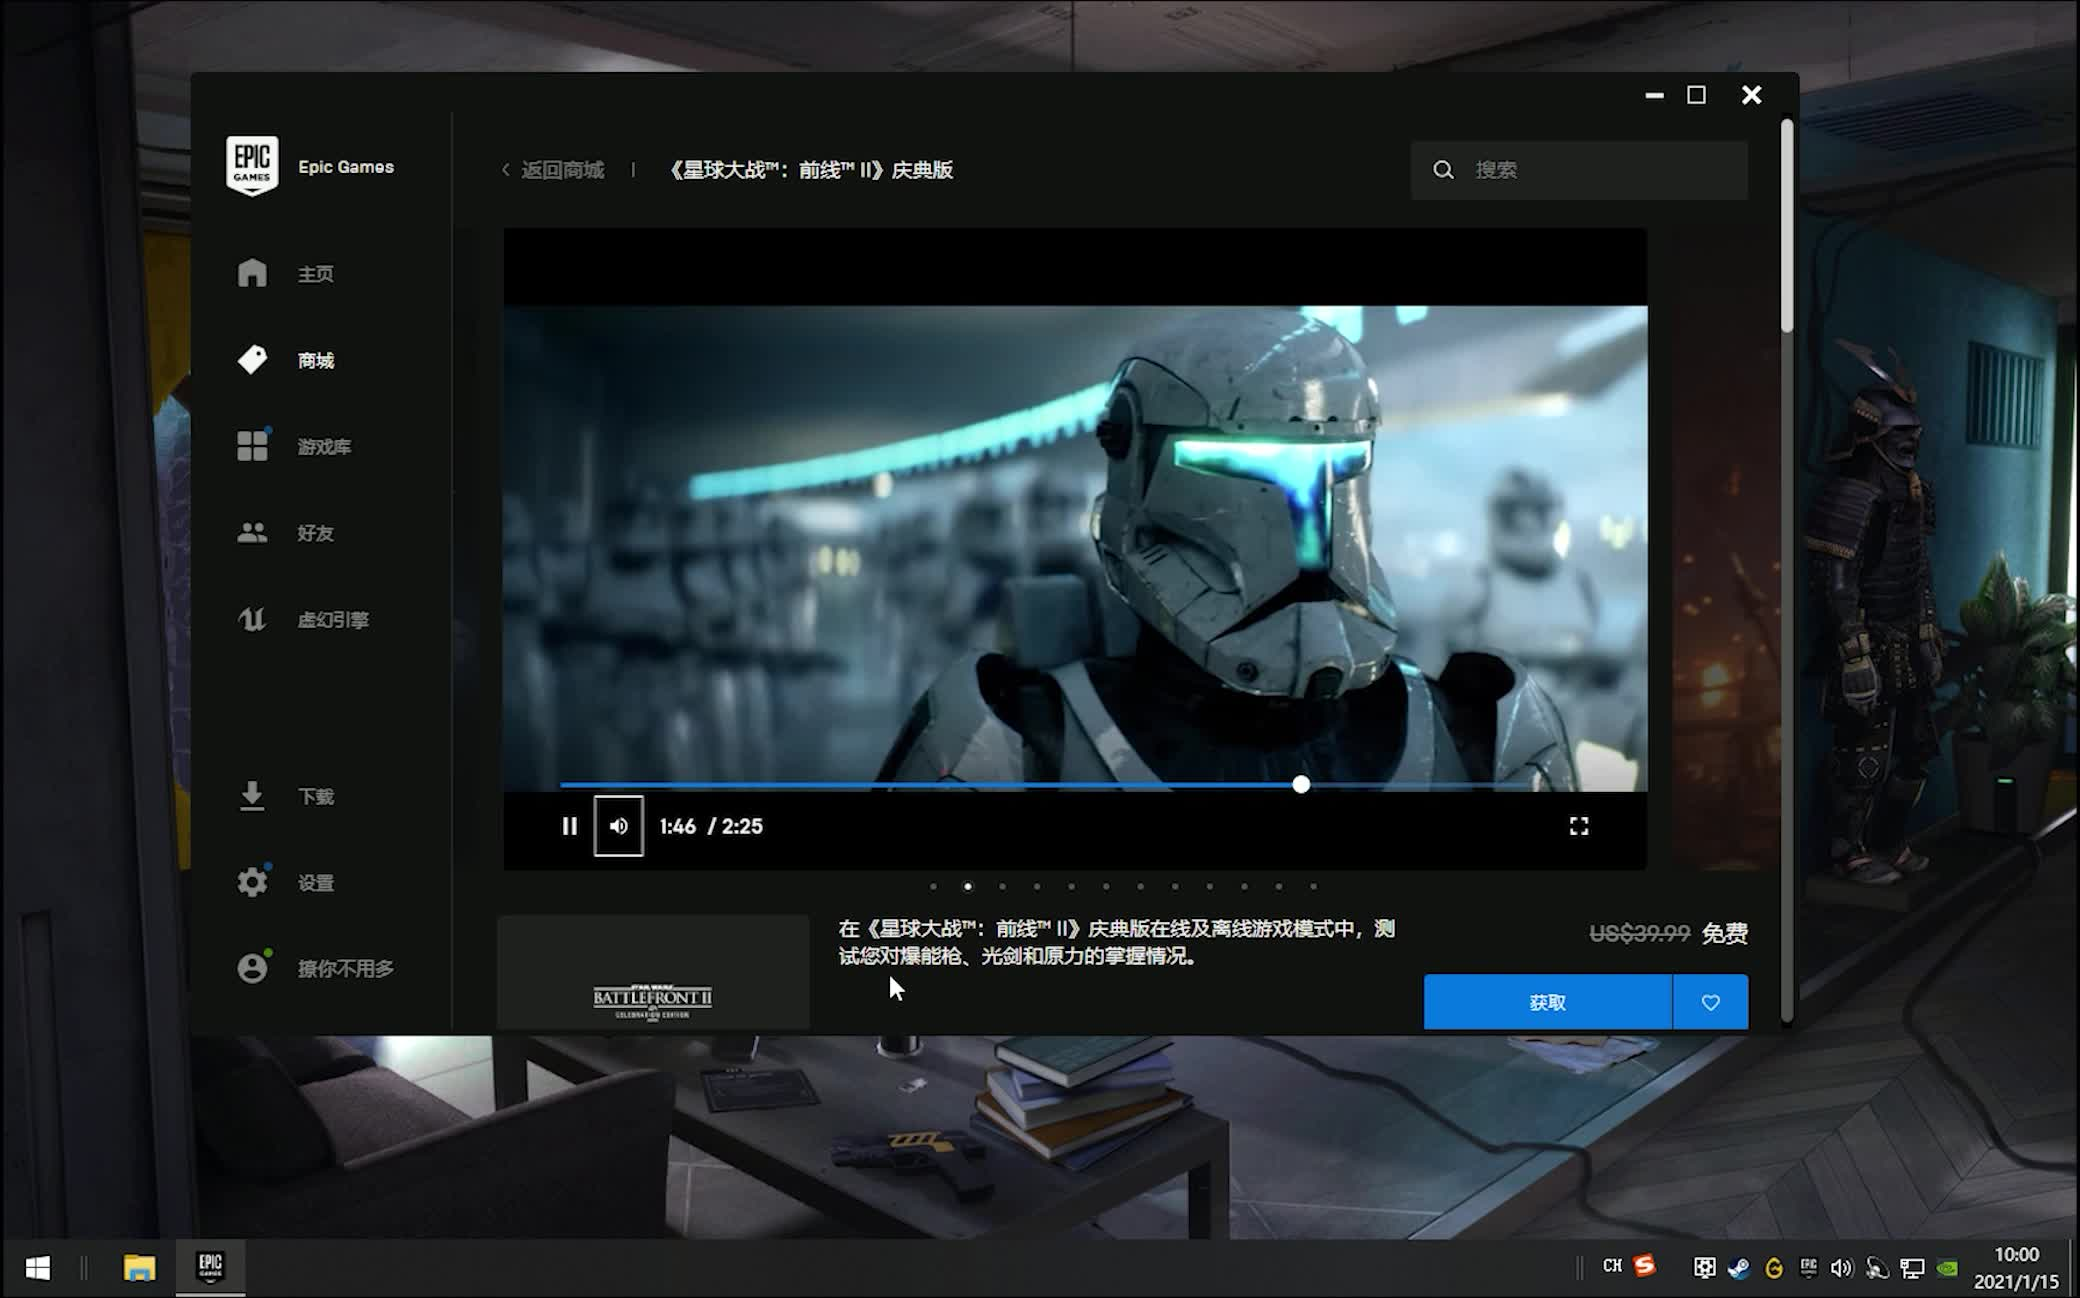
Task: Open File Explorer from taskbar
Action: pos(139,1268)
